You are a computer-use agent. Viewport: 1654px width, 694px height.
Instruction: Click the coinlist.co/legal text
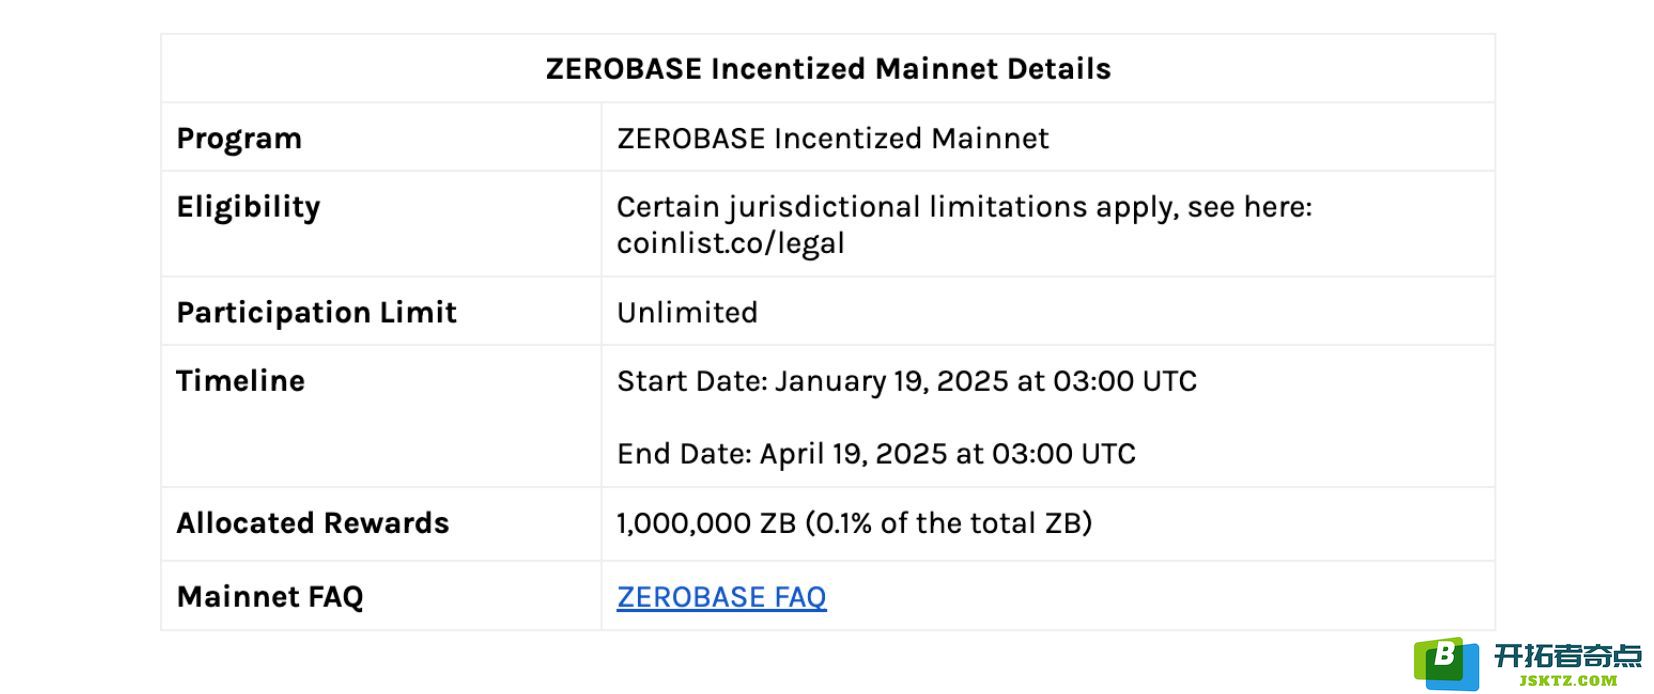730,243
